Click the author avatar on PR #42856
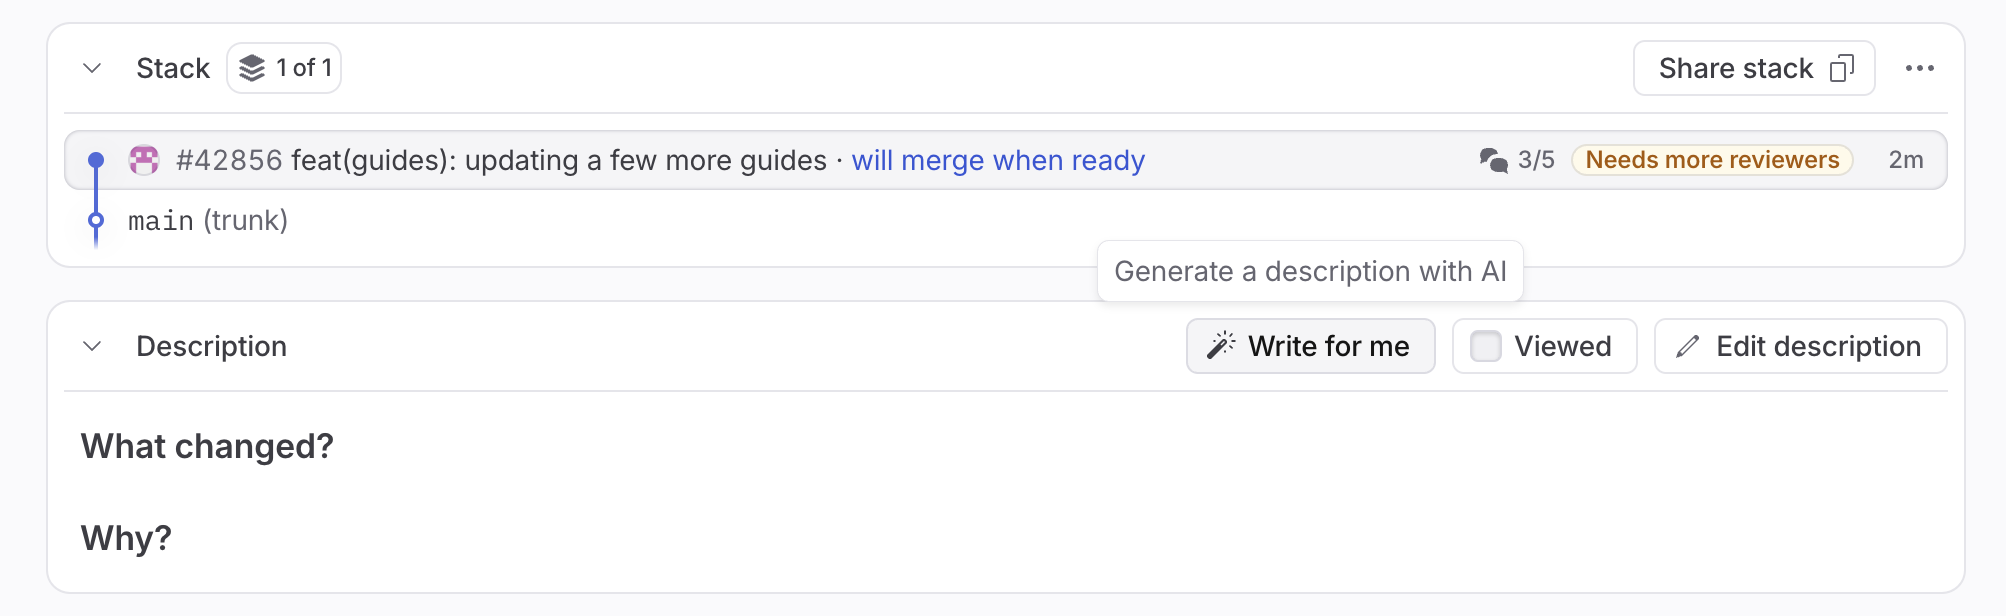The image size is (2006, 616). [146, 159]
